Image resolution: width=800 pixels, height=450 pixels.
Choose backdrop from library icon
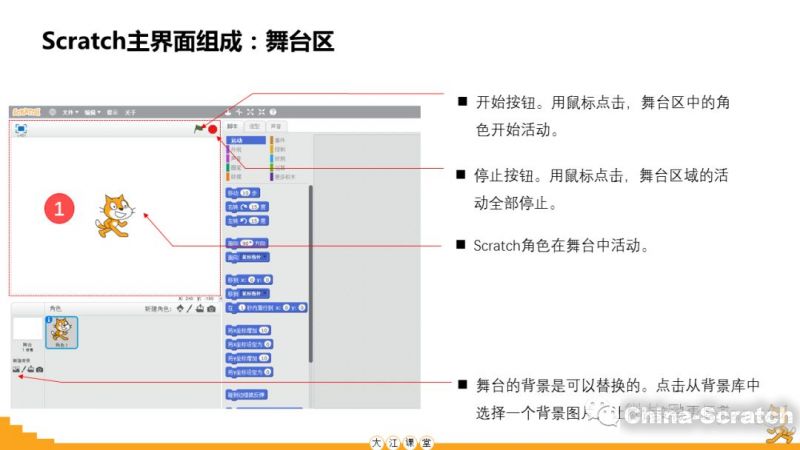[x=16, y=369]
